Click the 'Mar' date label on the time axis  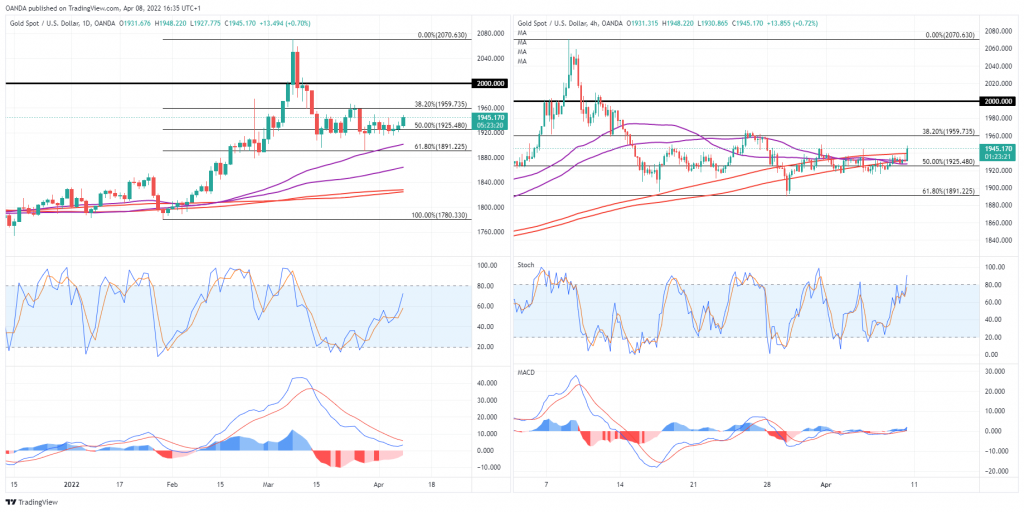270,486
